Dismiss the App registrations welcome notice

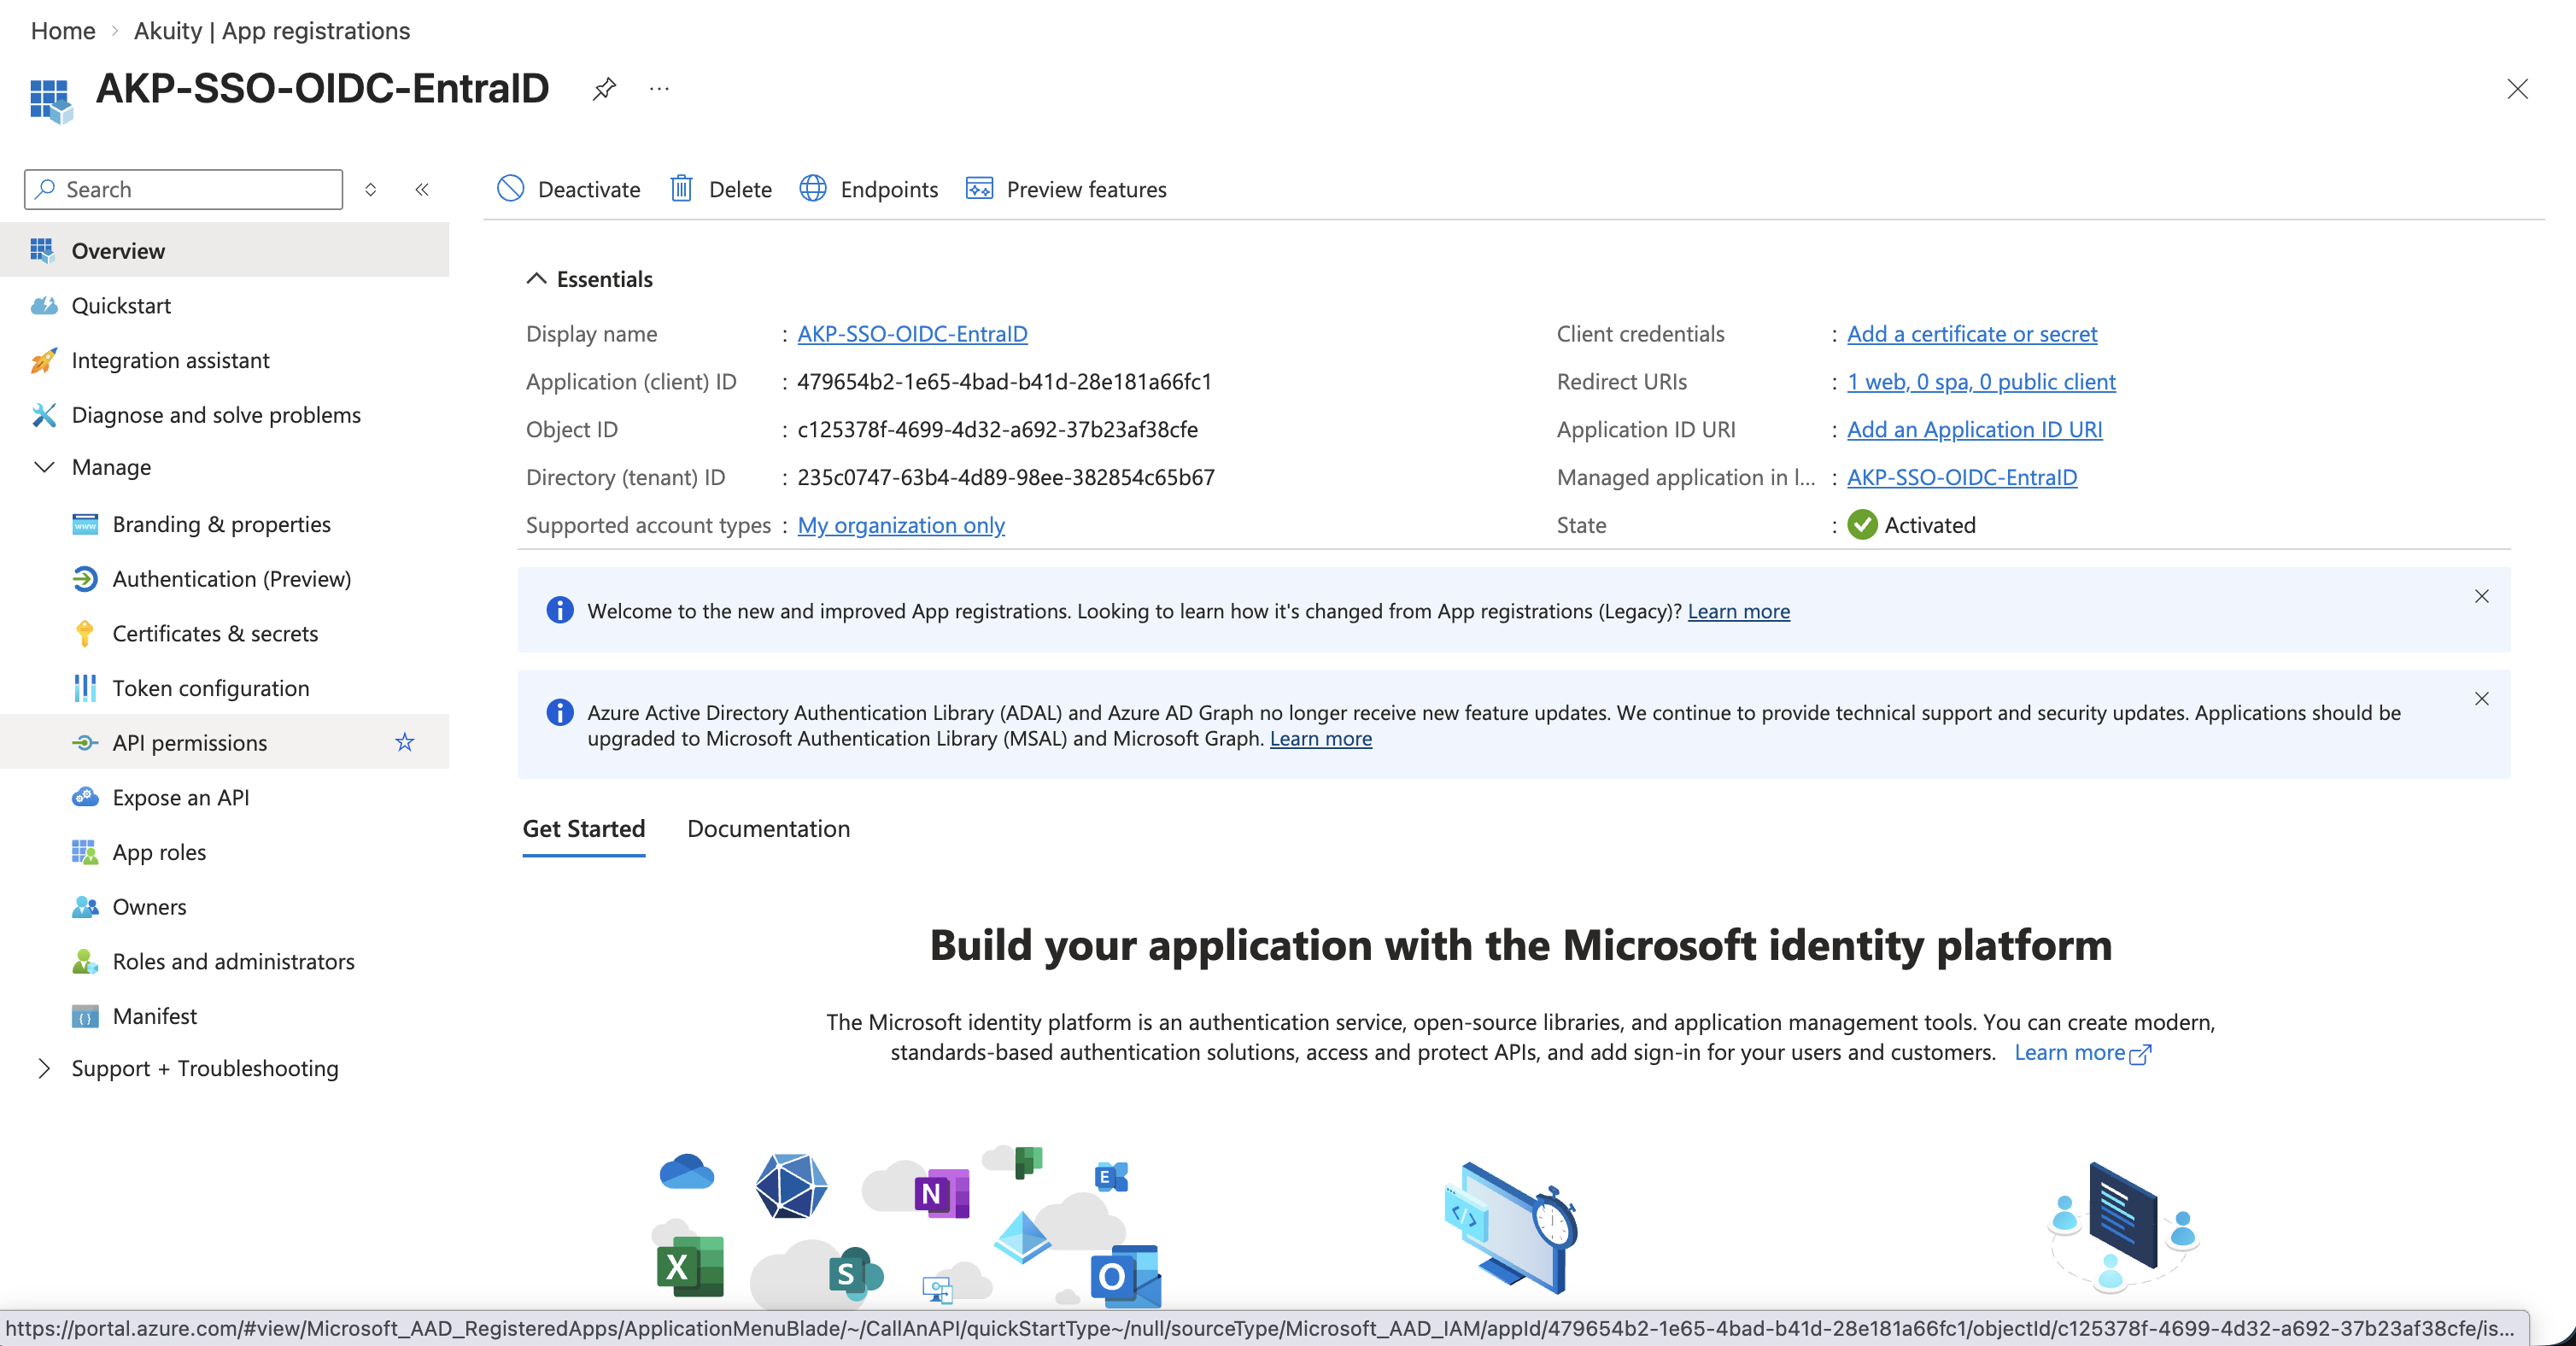pos(2481,596)
